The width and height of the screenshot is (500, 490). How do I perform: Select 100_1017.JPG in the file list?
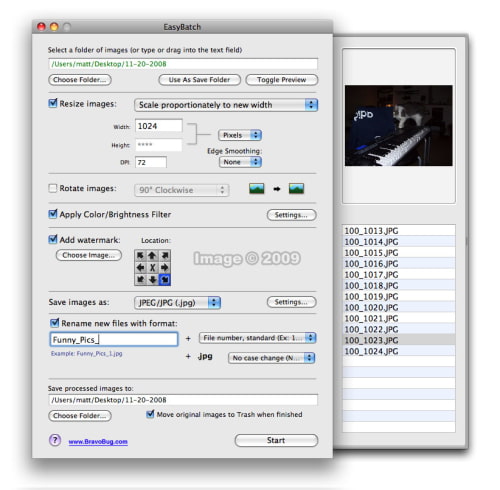399,274
